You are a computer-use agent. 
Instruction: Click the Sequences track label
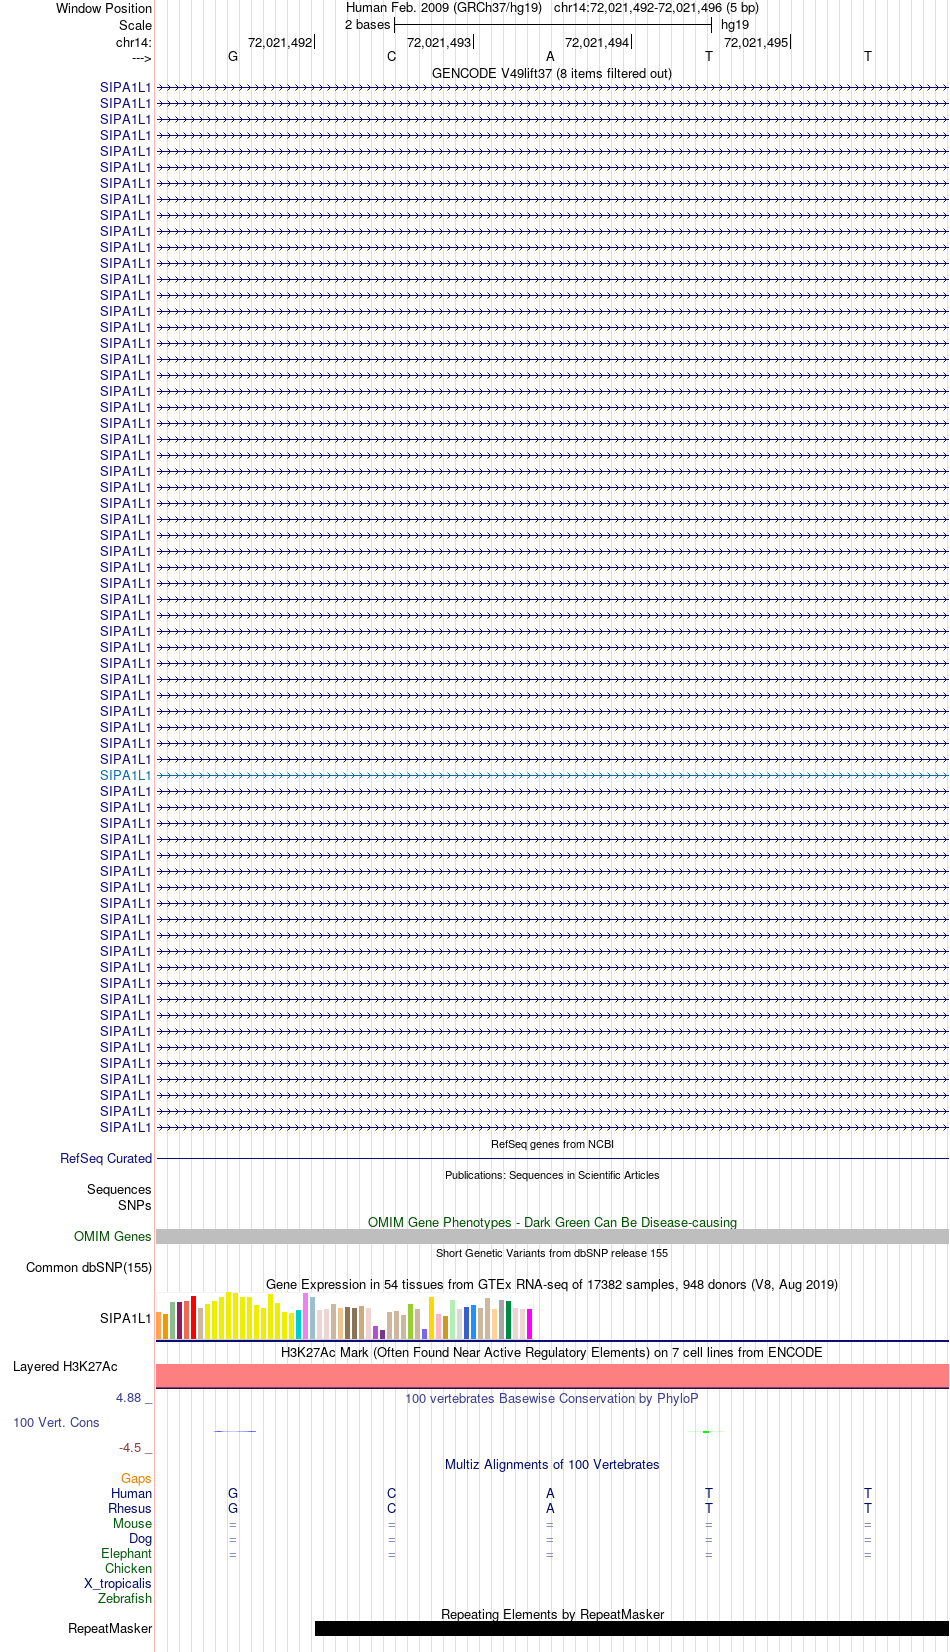click(119, 1189)
